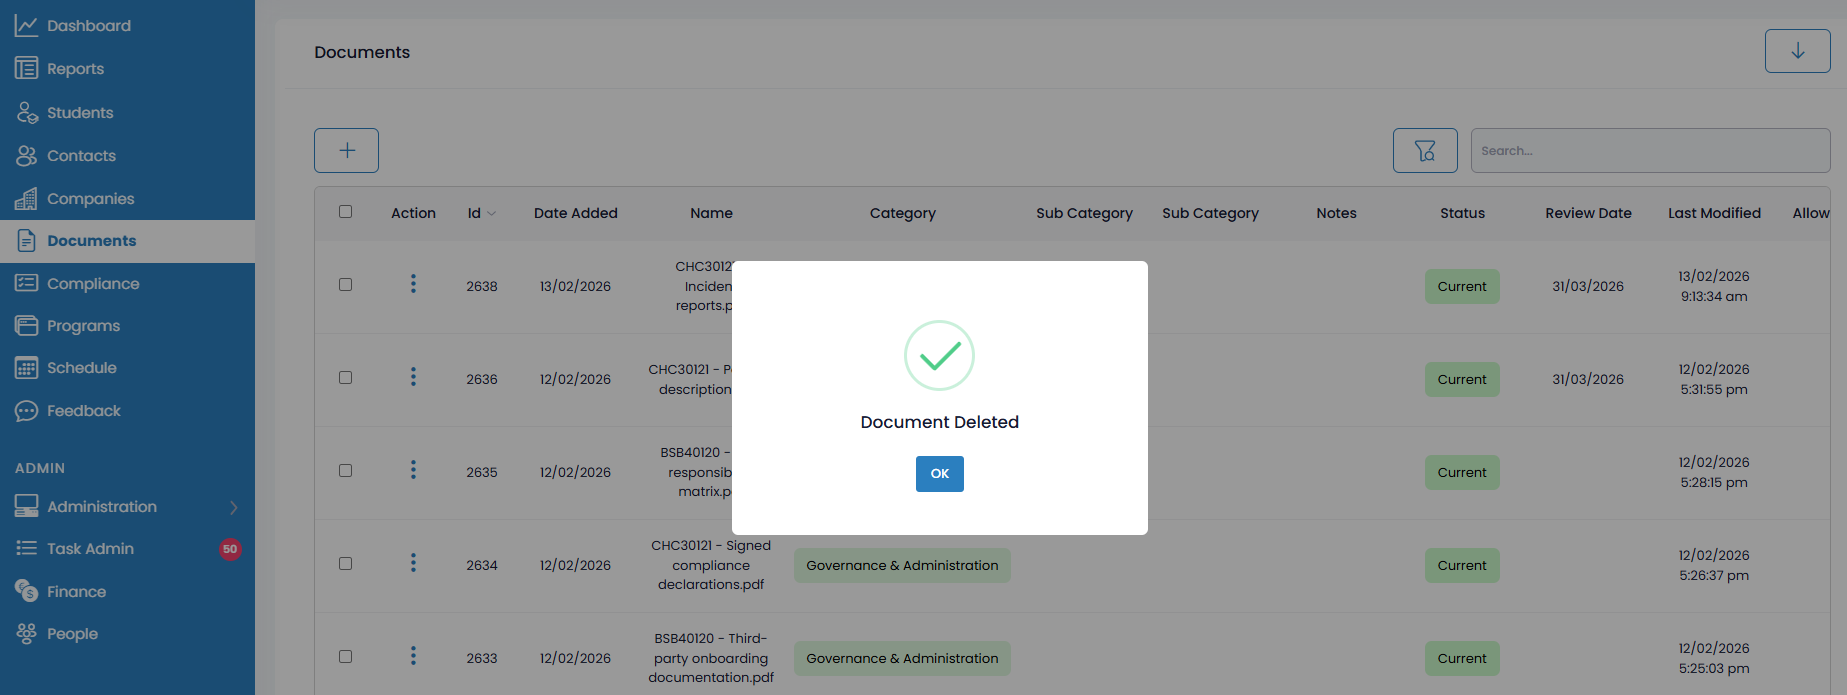The image size is (1847, 695).
Task: Click the download arrow icon
Action: point(1797,51)
